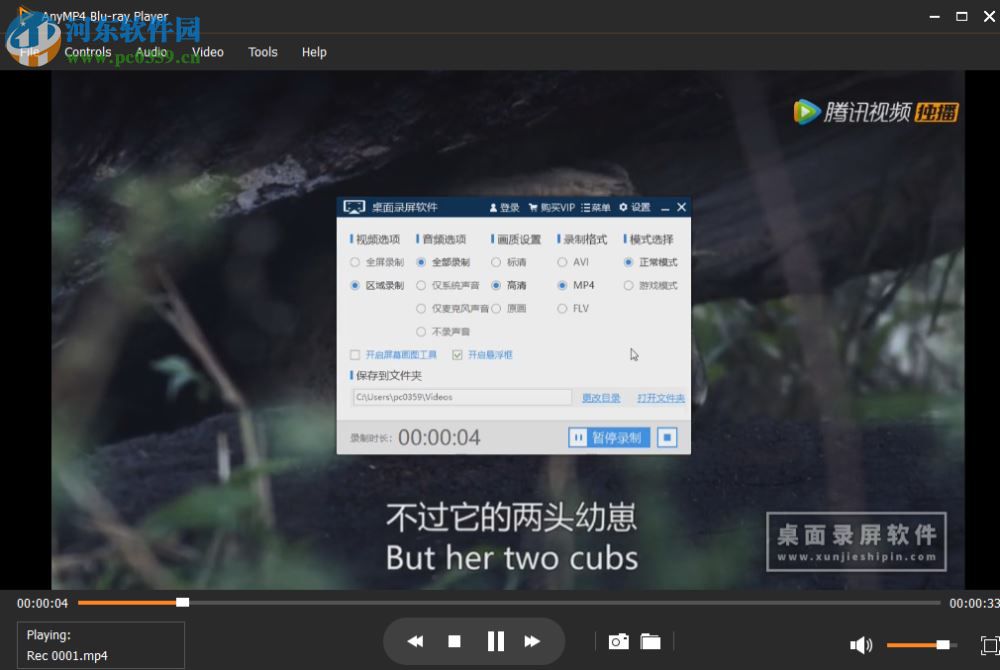Log in using the 登录 user icon
The height and width of the screenshot is (670, 1000).
click(x=503, y=207)
